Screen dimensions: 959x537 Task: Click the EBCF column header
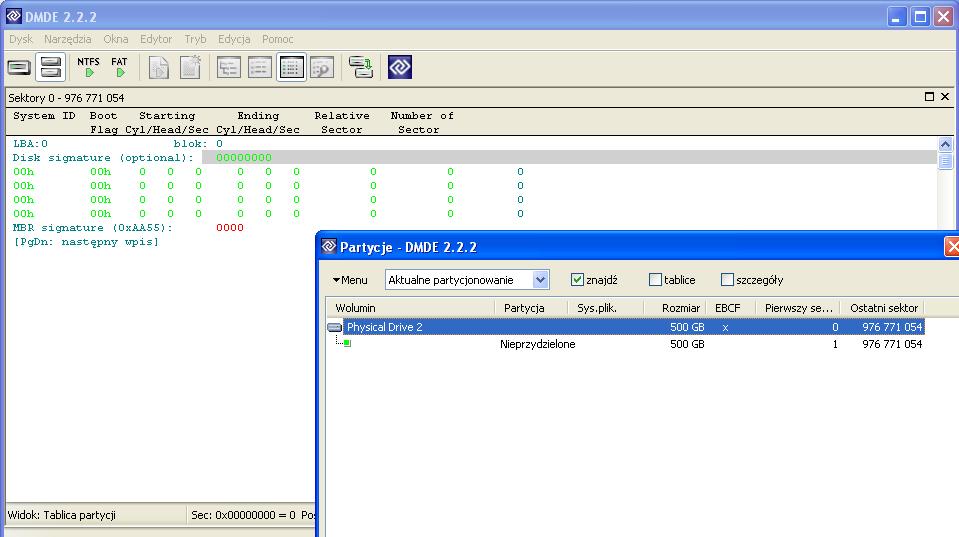coord(730,308)
